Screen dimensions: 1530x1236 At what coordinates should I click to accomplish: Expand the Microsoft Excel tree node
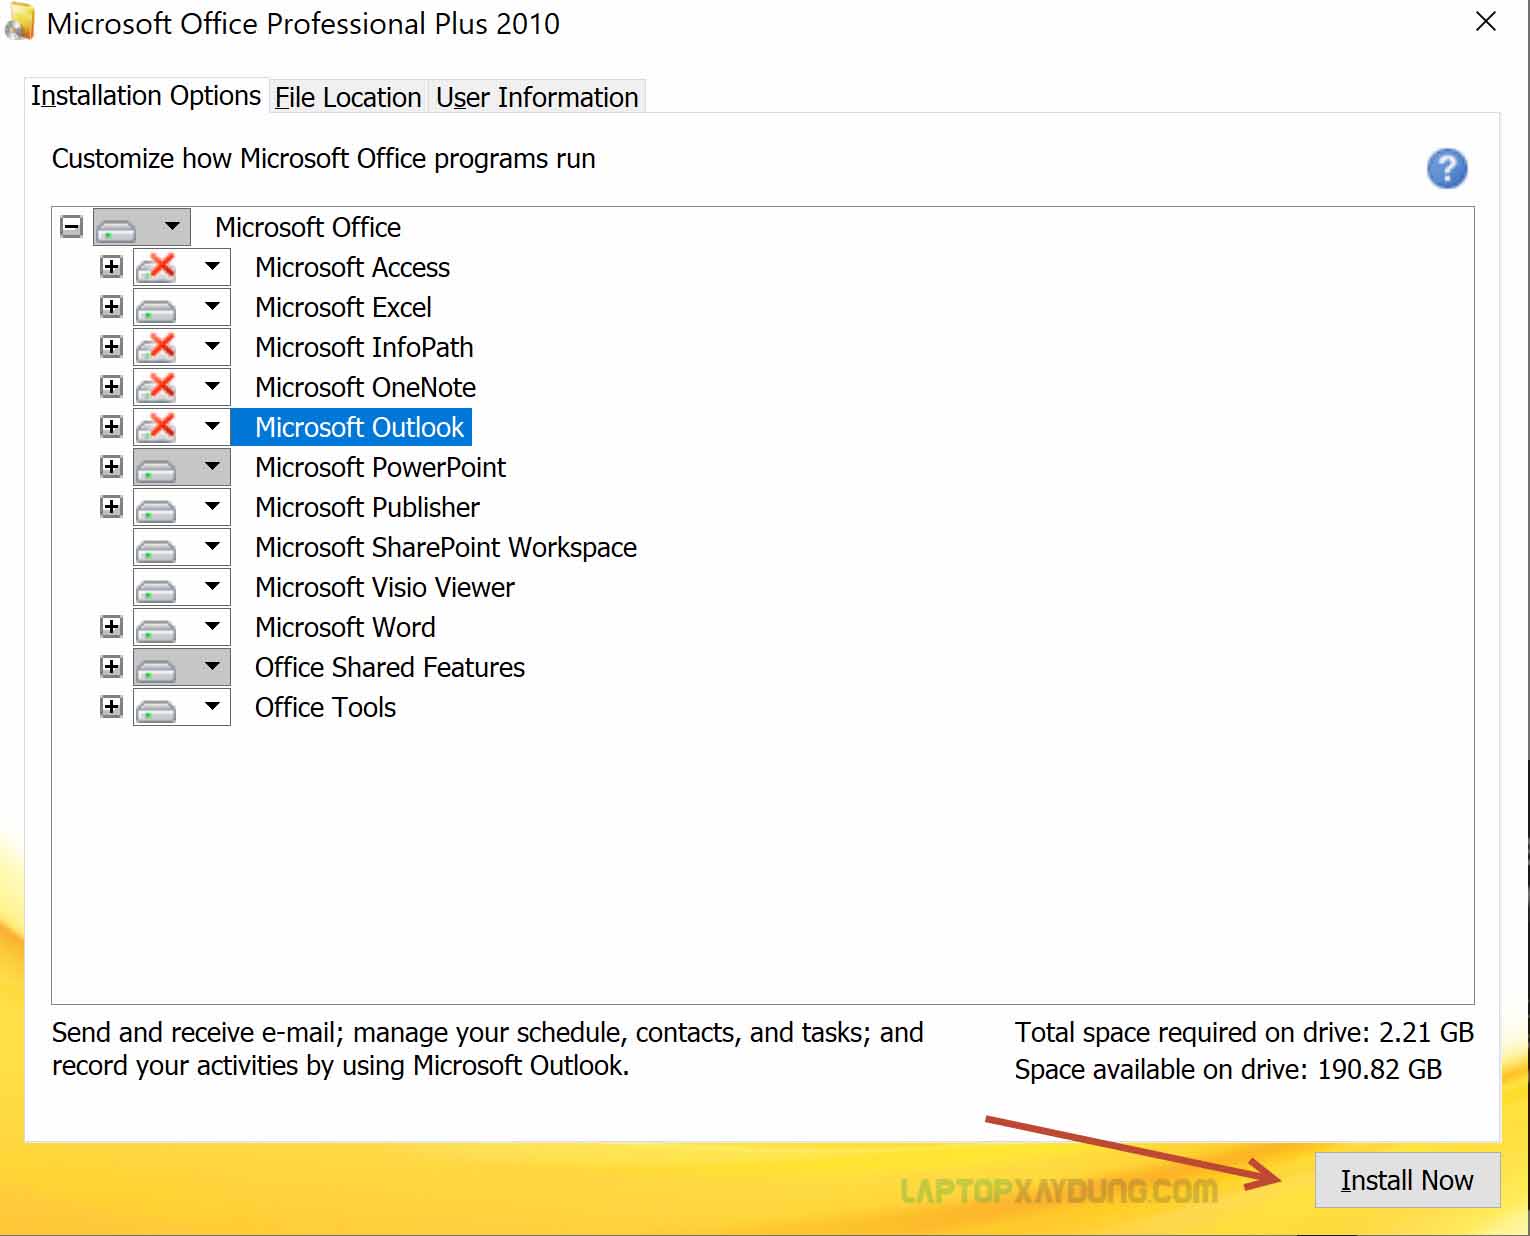[111, 307]
